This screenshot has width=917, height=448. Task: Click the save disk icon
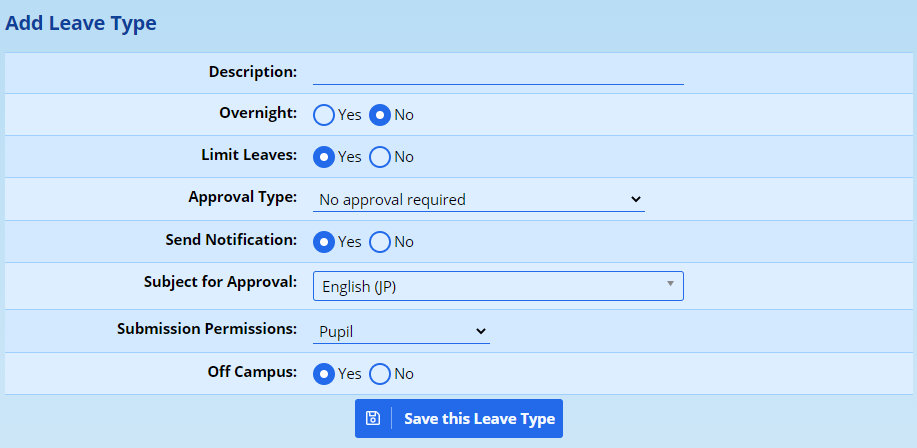pyautogui.click(x=372, y=419)
